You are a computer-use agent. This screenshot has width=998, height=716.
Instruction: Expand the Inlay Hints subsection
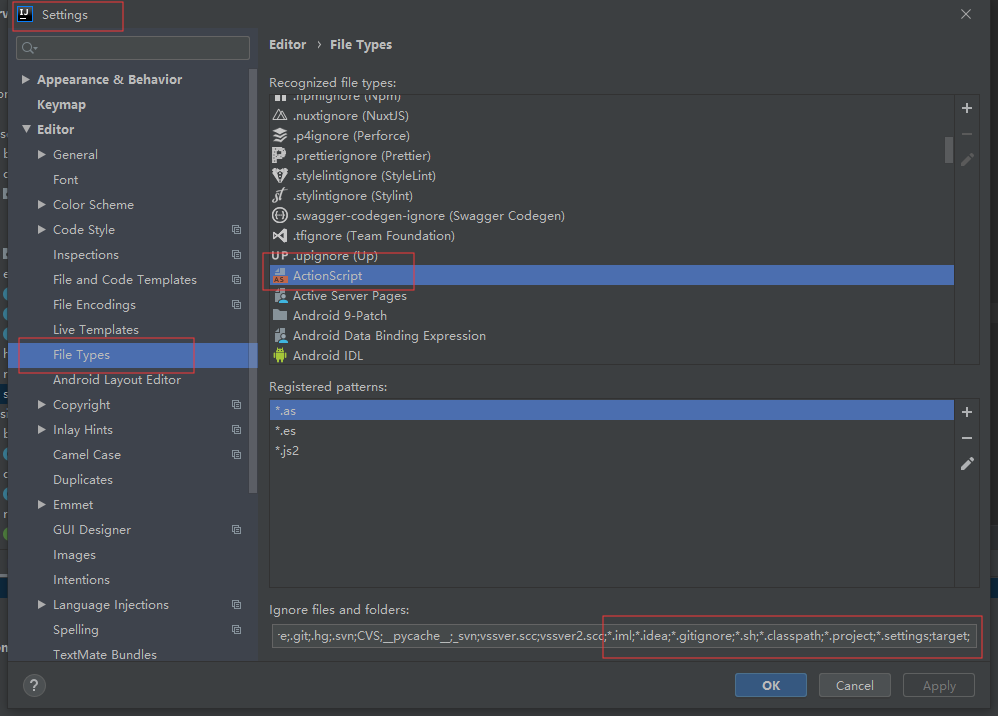click(x=41, y=430)
